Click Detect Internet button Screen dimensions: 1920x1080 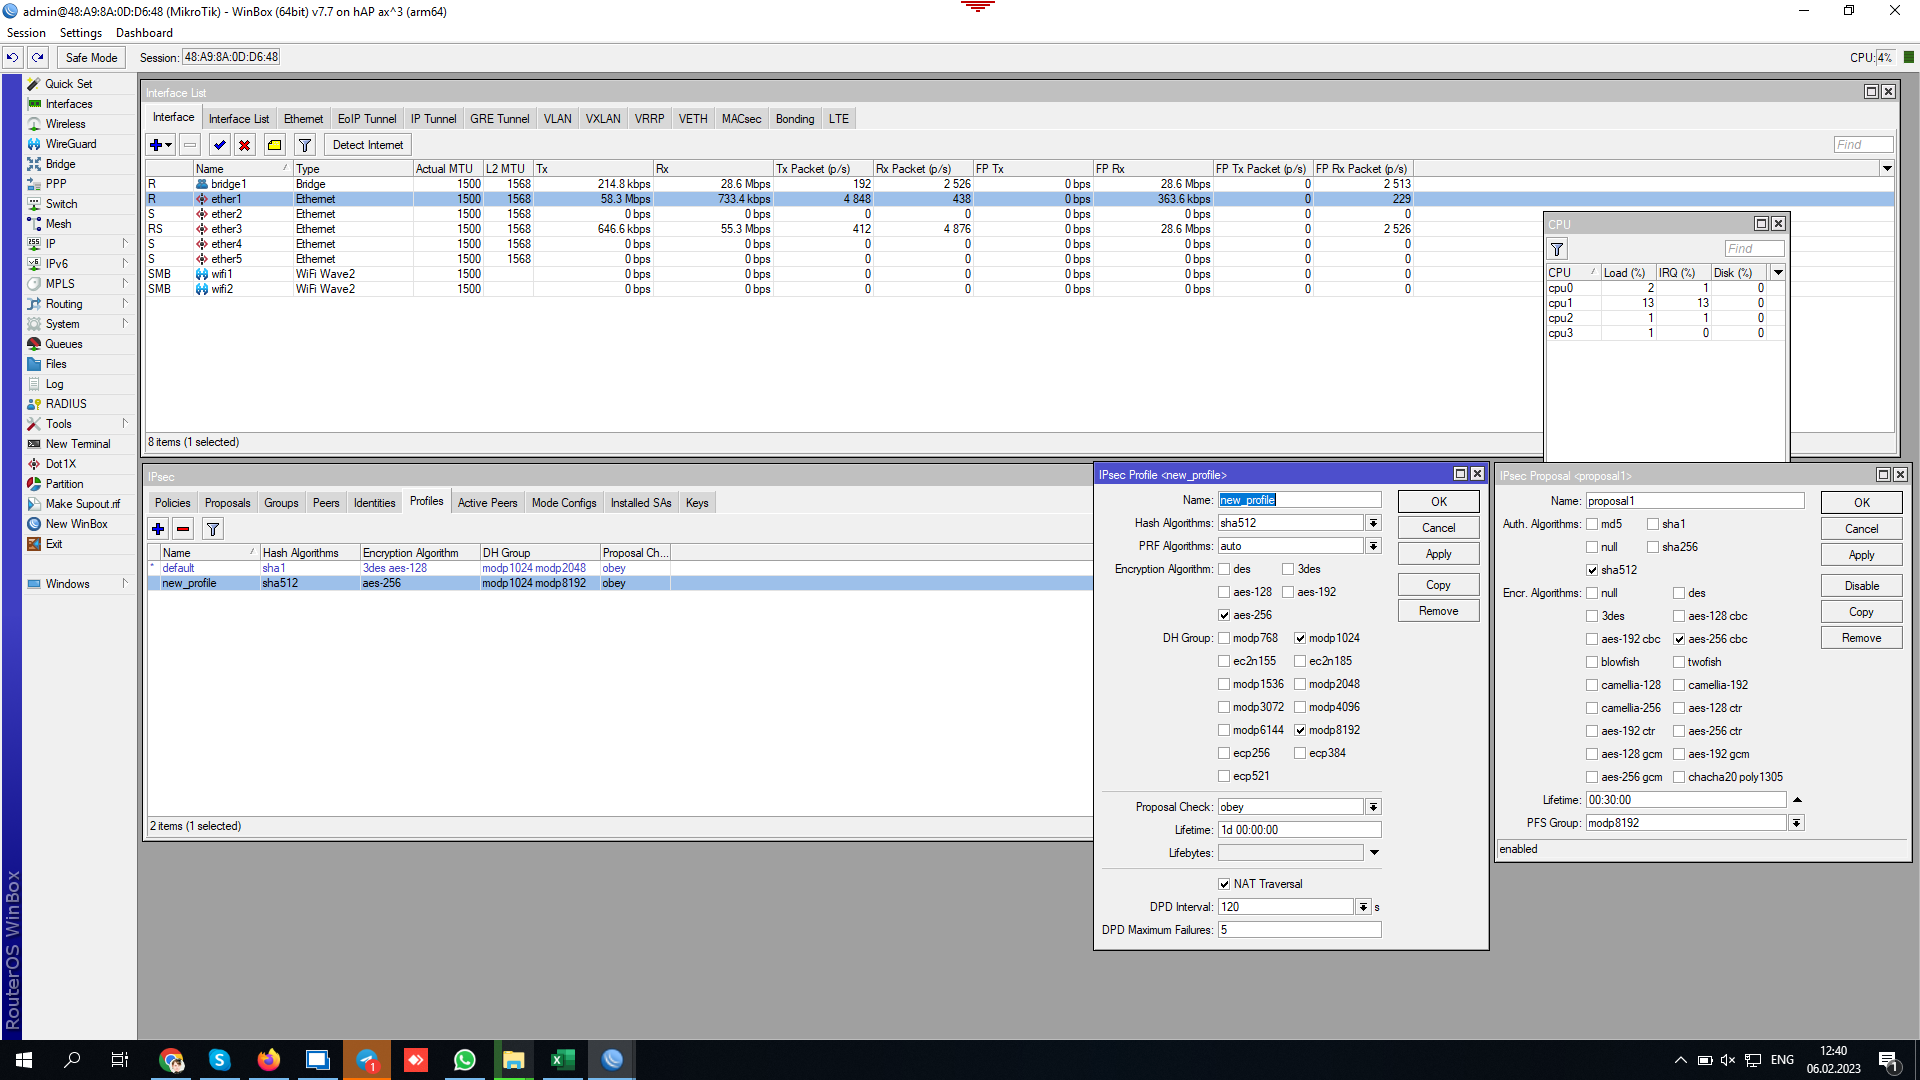coord(368,145)
